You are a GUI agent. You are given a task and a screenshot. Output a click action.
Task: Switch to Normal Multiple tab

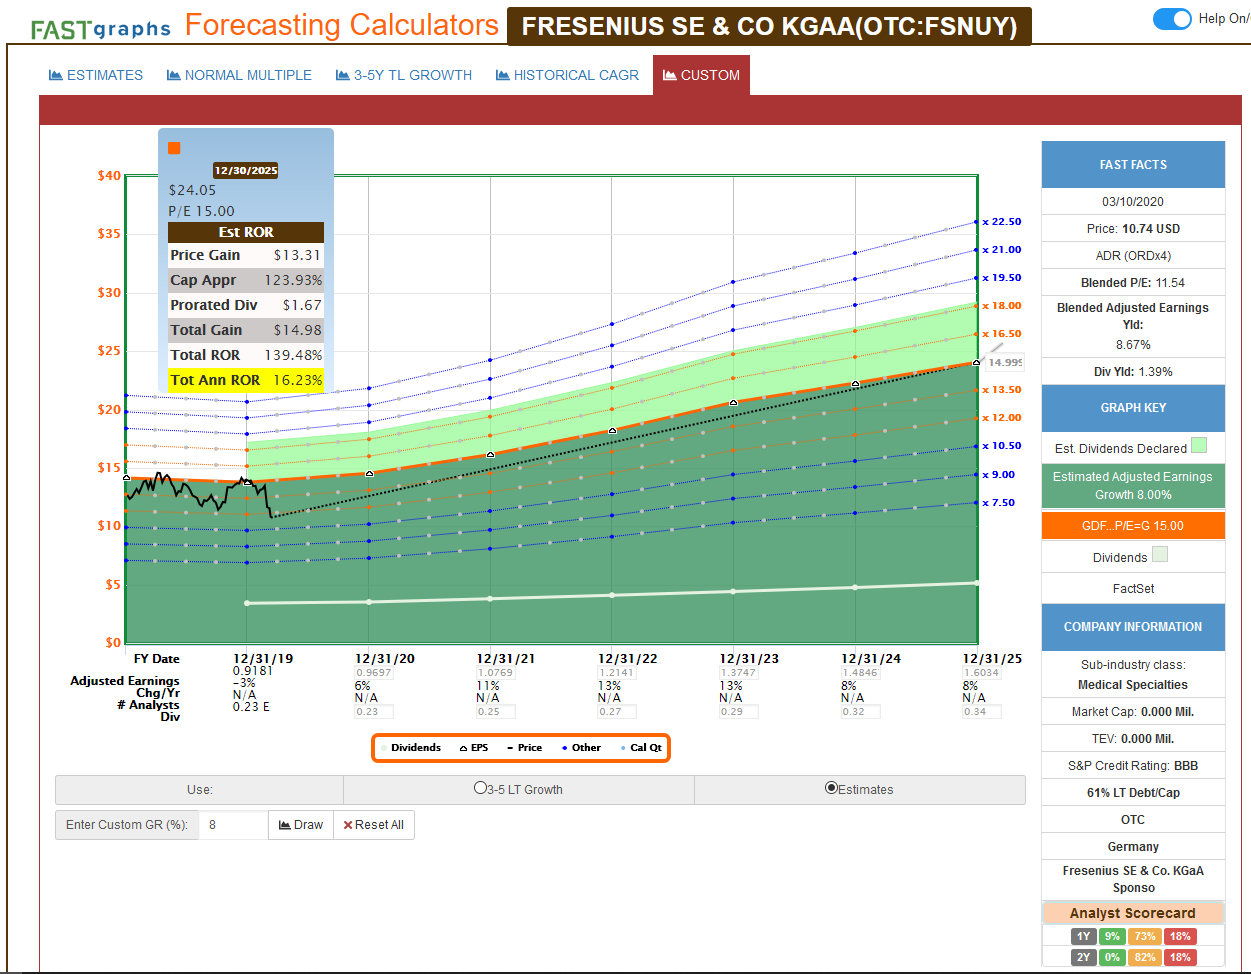coord(239,75)
